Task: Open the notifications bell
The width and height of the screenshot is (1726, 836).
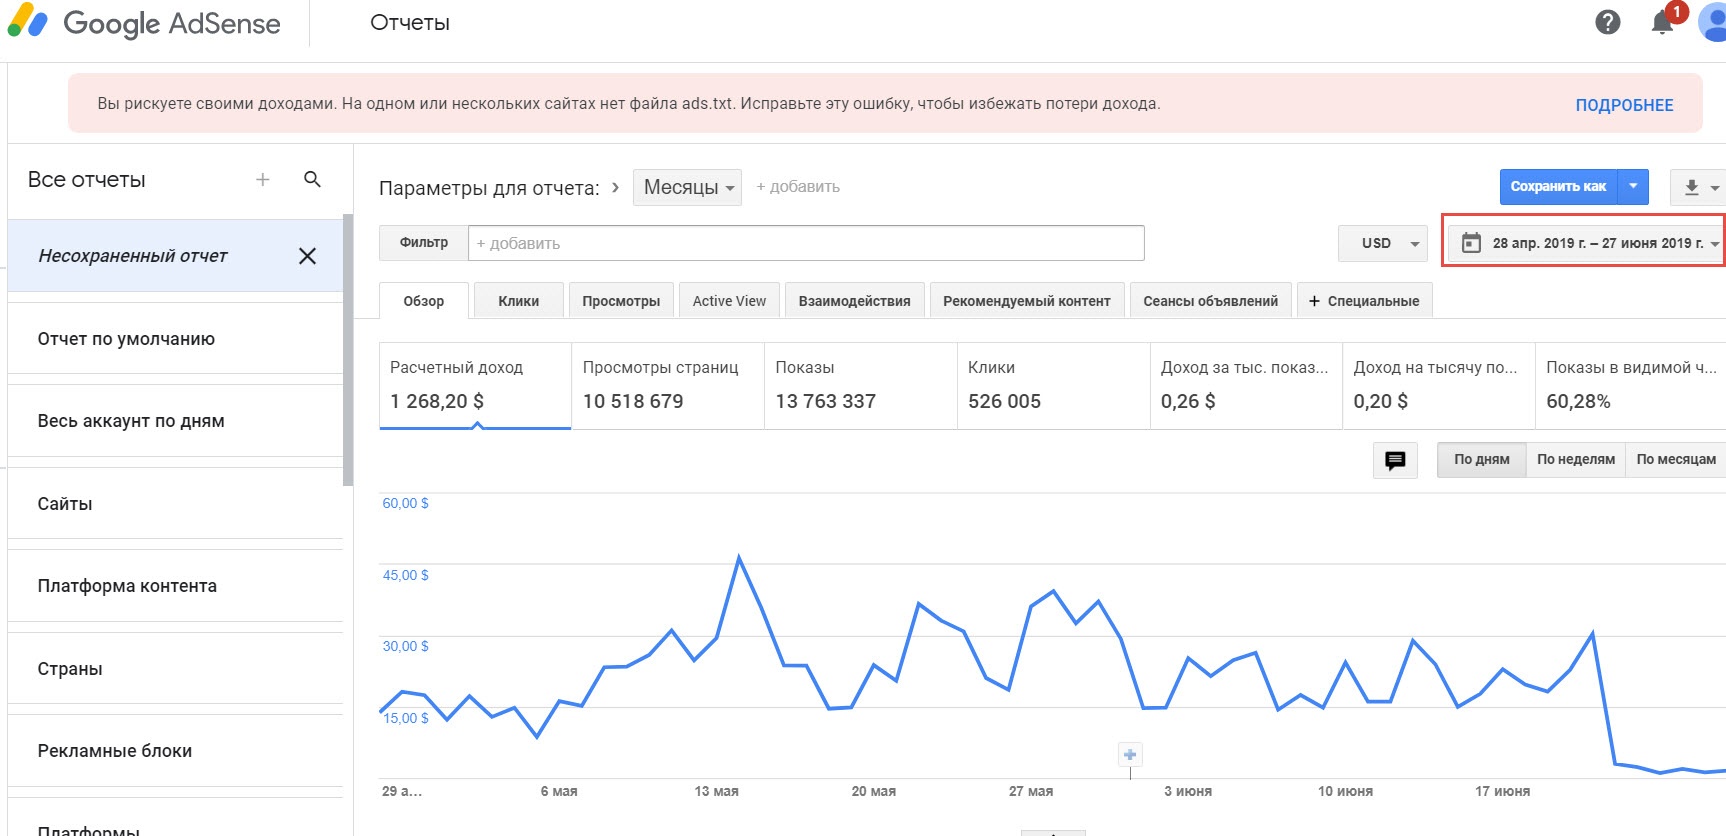Action: pos(1662,23)
